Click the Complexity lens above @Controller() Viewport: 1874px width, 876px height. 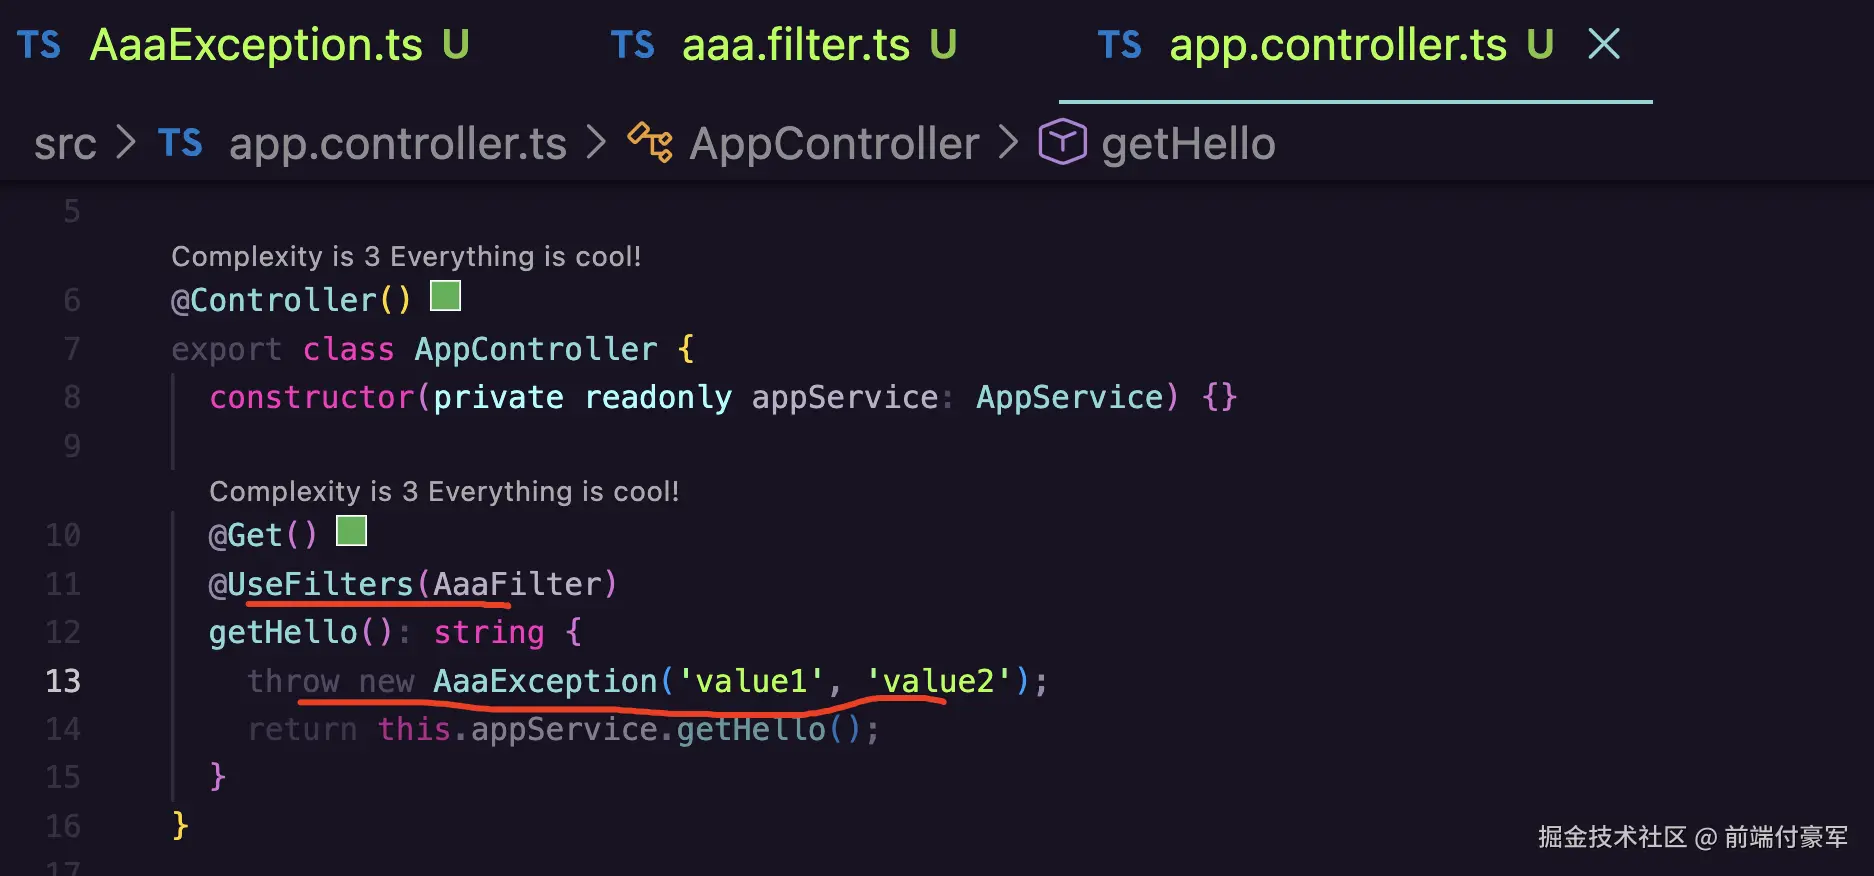(406, 257)
